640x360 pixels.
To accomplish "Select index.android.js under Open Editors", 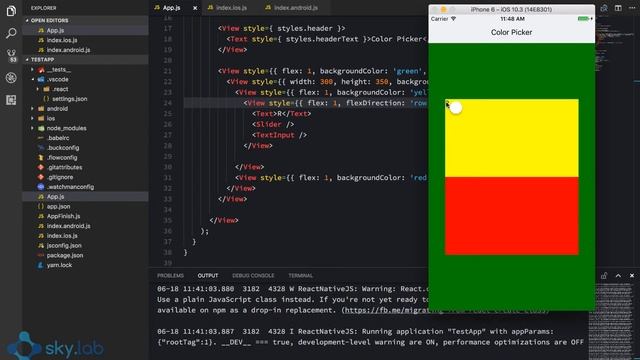I will click(x=68, y=50).
